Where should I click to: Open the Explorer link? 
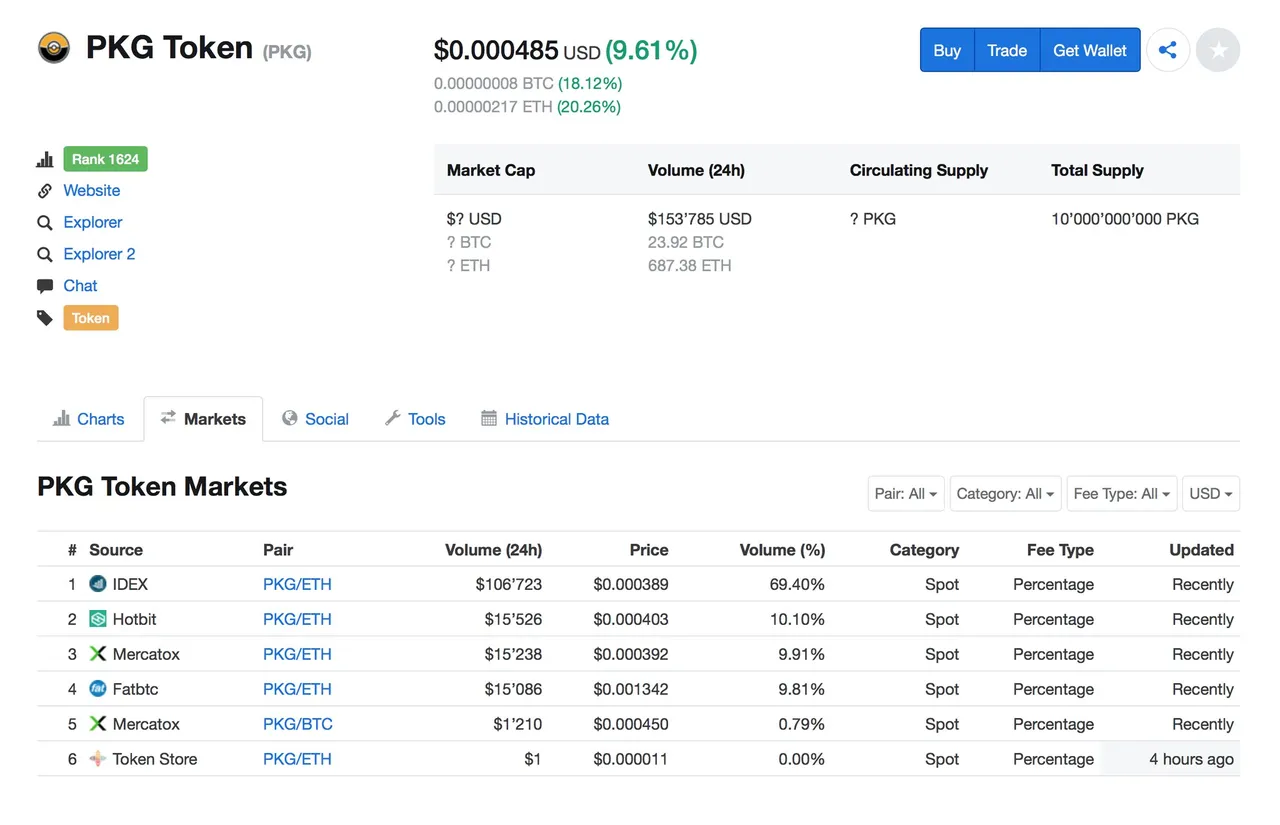pos(93,222)
